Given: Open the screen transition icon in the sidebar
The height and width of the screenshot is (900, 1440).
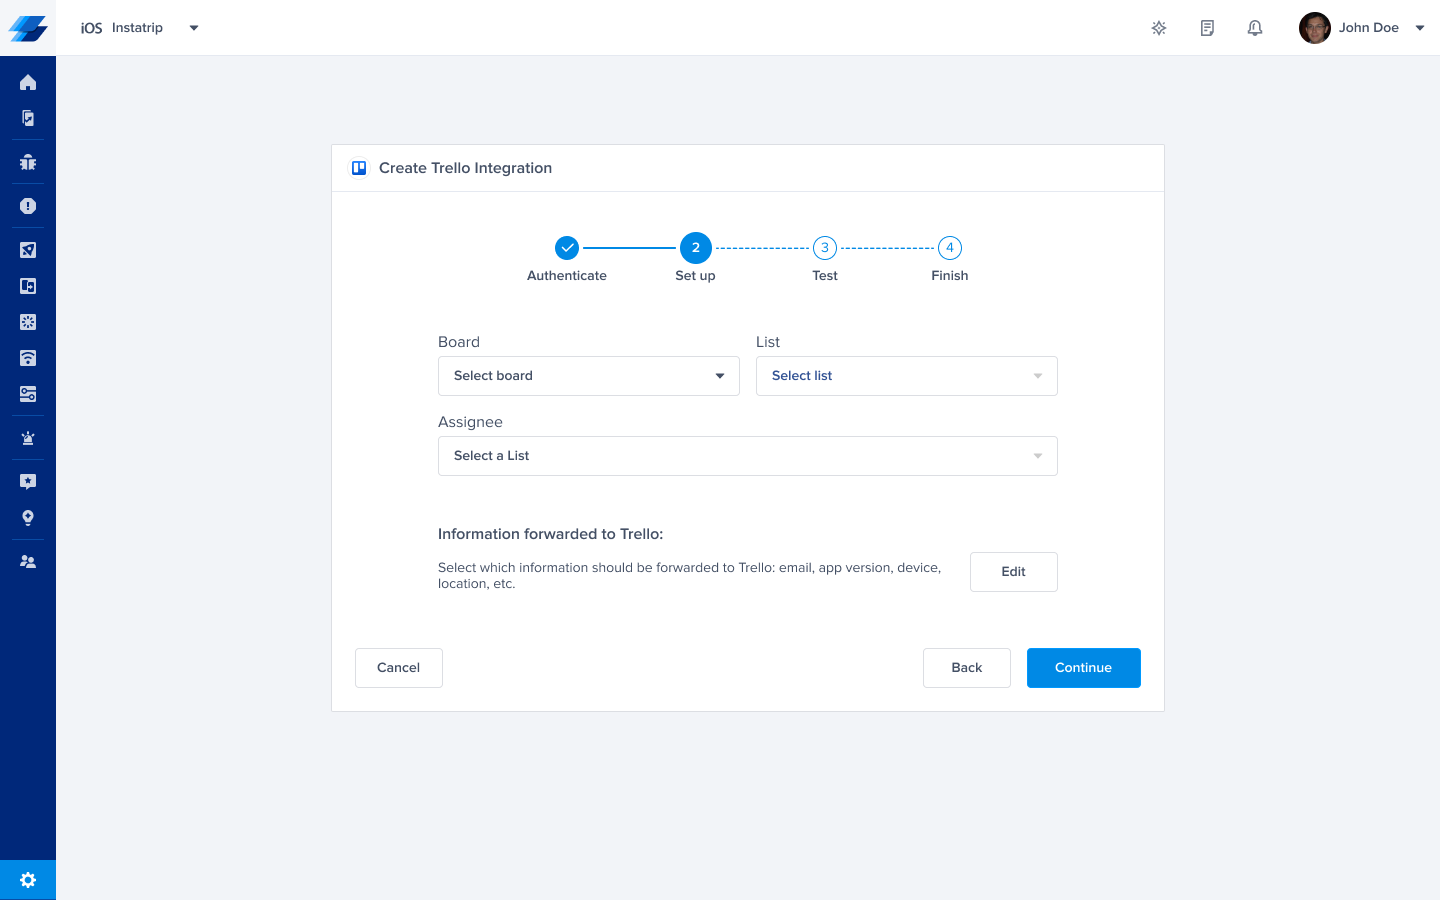Looking at the screenshot, I should pos(28,286).
